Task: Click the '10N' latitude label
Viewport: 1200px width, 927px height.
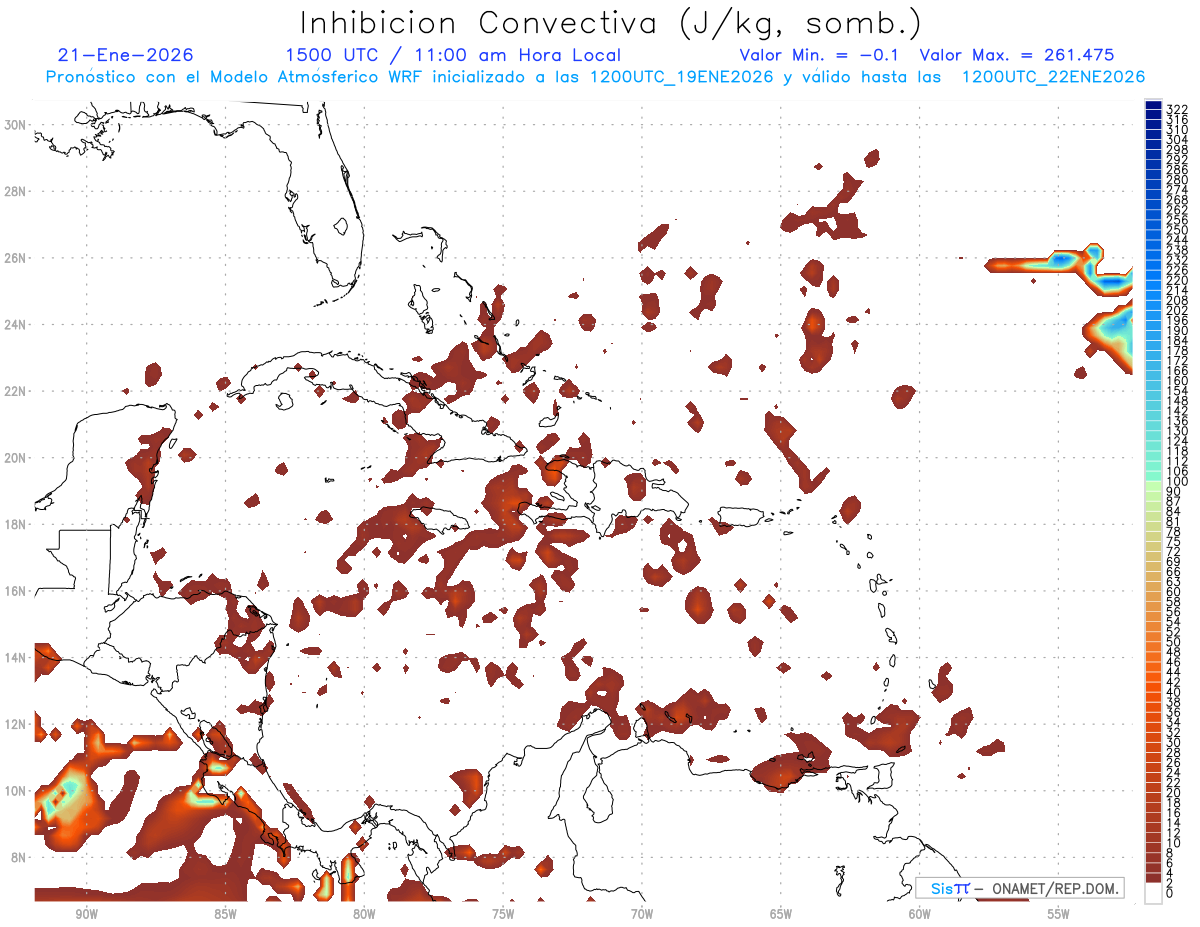Action: click(15, 791)
